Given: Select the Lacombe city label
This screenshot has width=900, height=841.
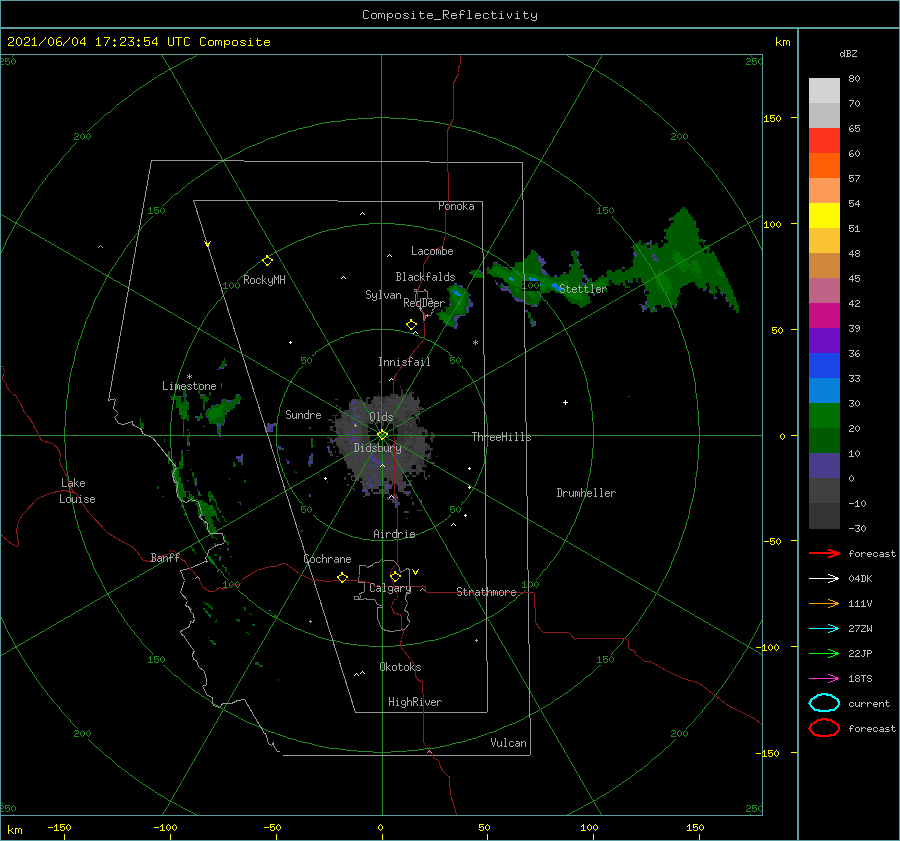Looking at the screenshot, I should point(432,251).
